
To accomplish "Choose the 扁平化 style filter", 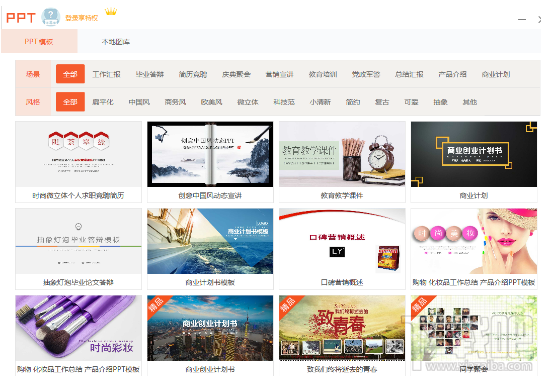I will point(103,102).
